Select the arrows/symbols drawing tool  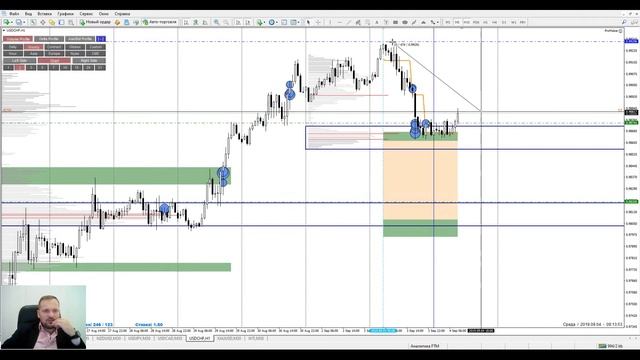432,22
